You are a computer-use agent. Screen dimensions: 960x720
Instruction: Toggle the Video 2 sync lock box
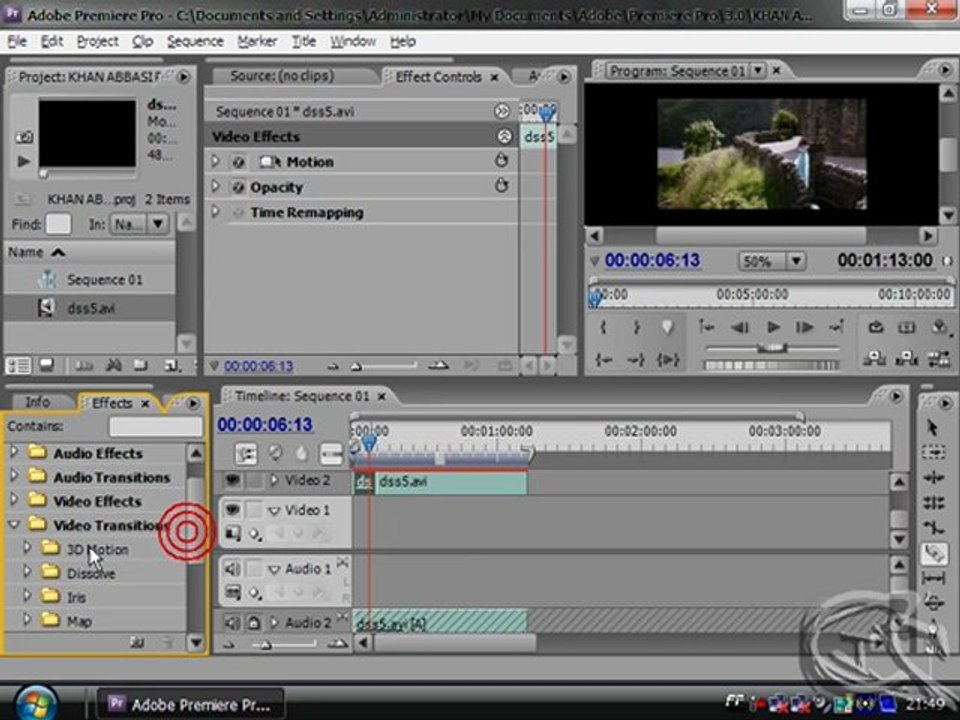click(x=253, y=481)
